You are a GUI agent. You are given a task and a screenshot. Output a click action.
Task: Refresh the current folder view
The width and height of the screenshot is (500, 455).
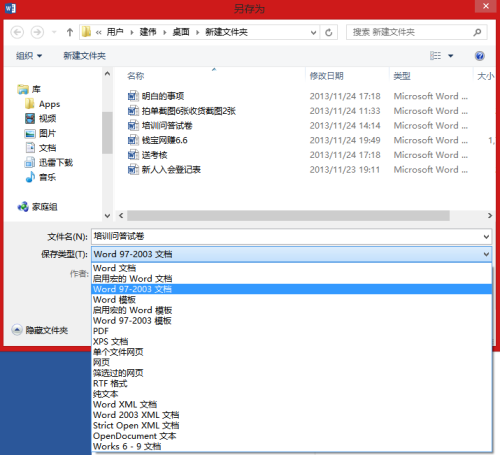click(x=329, y=32)
